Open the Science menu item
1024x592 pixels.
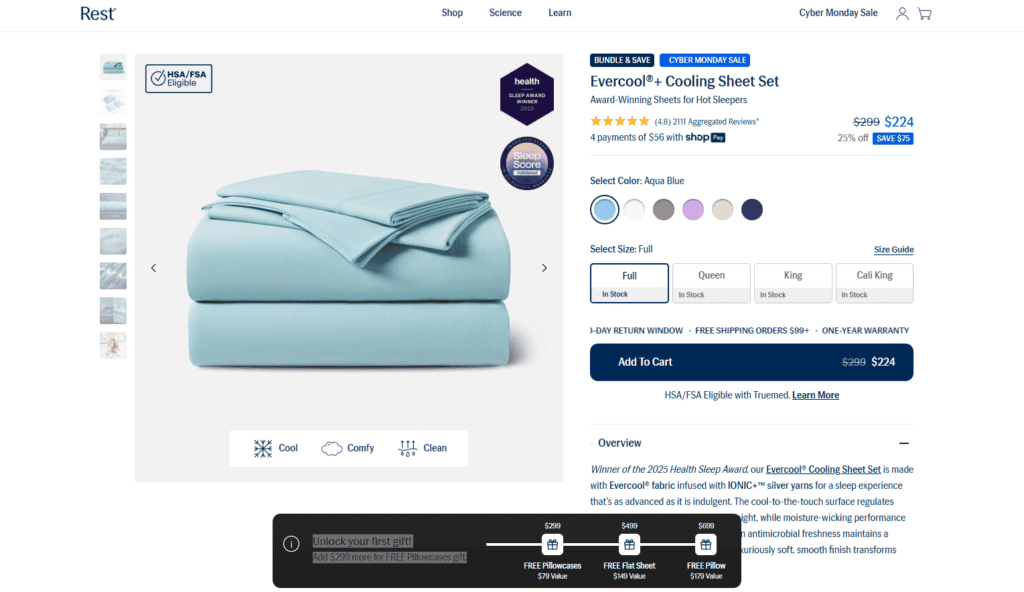pos(505,13)
